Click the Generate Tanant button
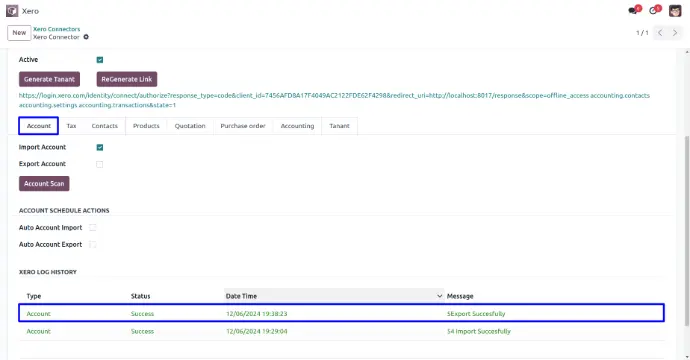This screenshot has width=690, height=360. [x=49, y=79]
